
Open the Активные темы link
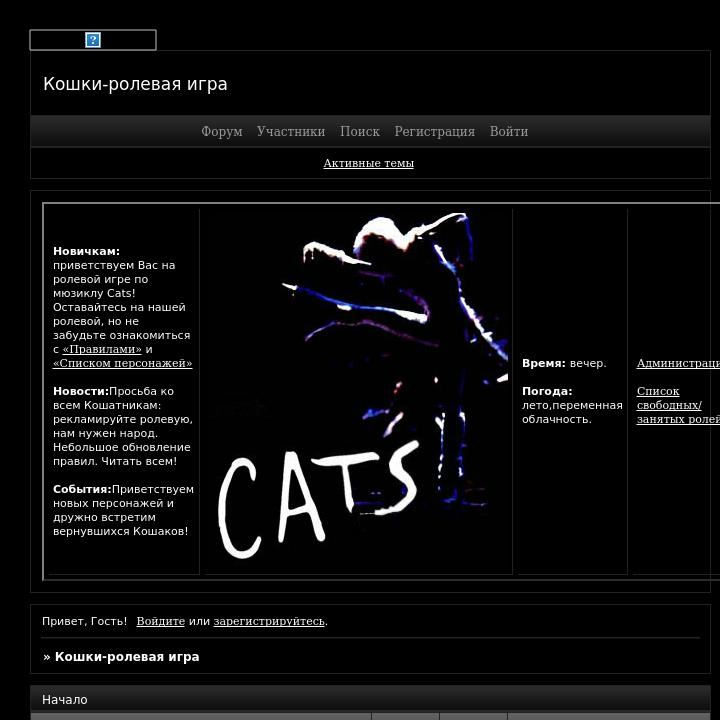(369, 163)
